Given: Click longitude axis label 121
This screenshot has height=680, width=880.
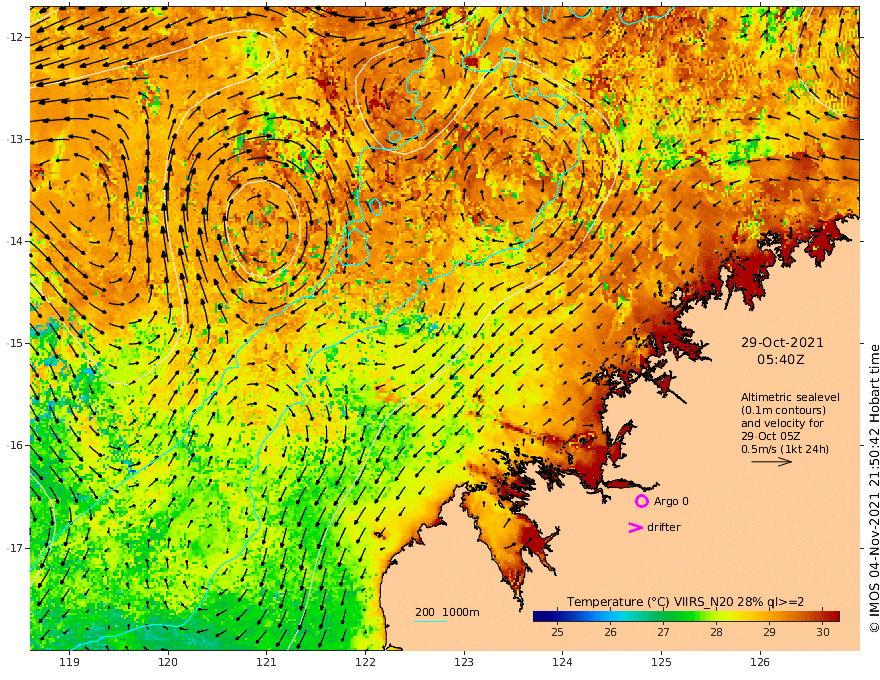Looking at the screenshot, I should click(x=267, y=662).
